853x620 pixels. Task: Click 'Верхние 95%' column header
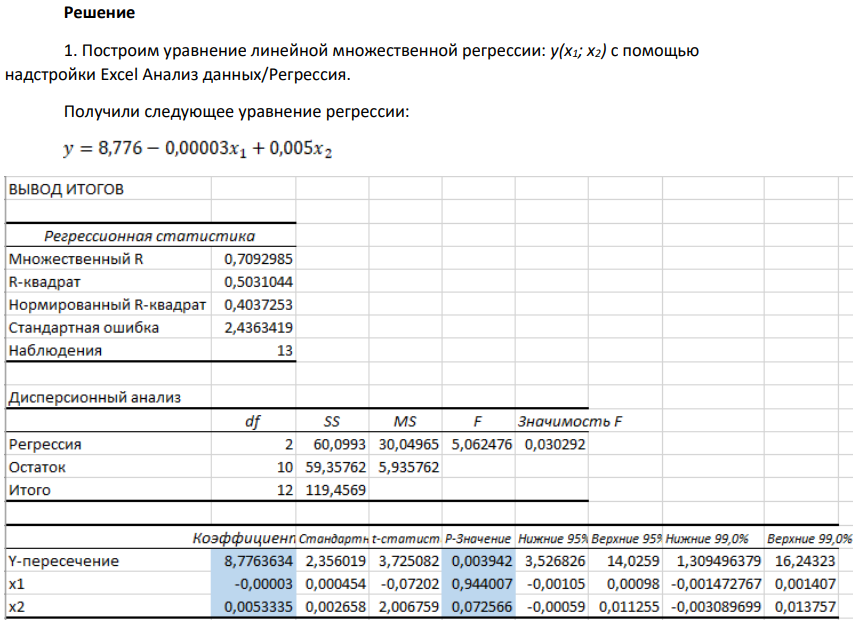click(626, 538)
